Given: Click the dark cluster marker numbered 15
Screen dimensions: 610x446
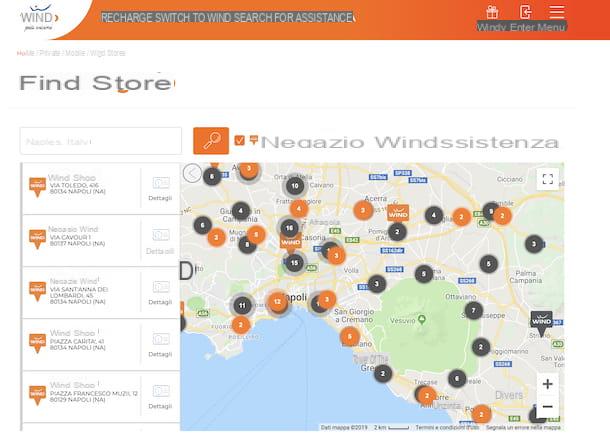Looking at the screenshot, I should [294, 263].
